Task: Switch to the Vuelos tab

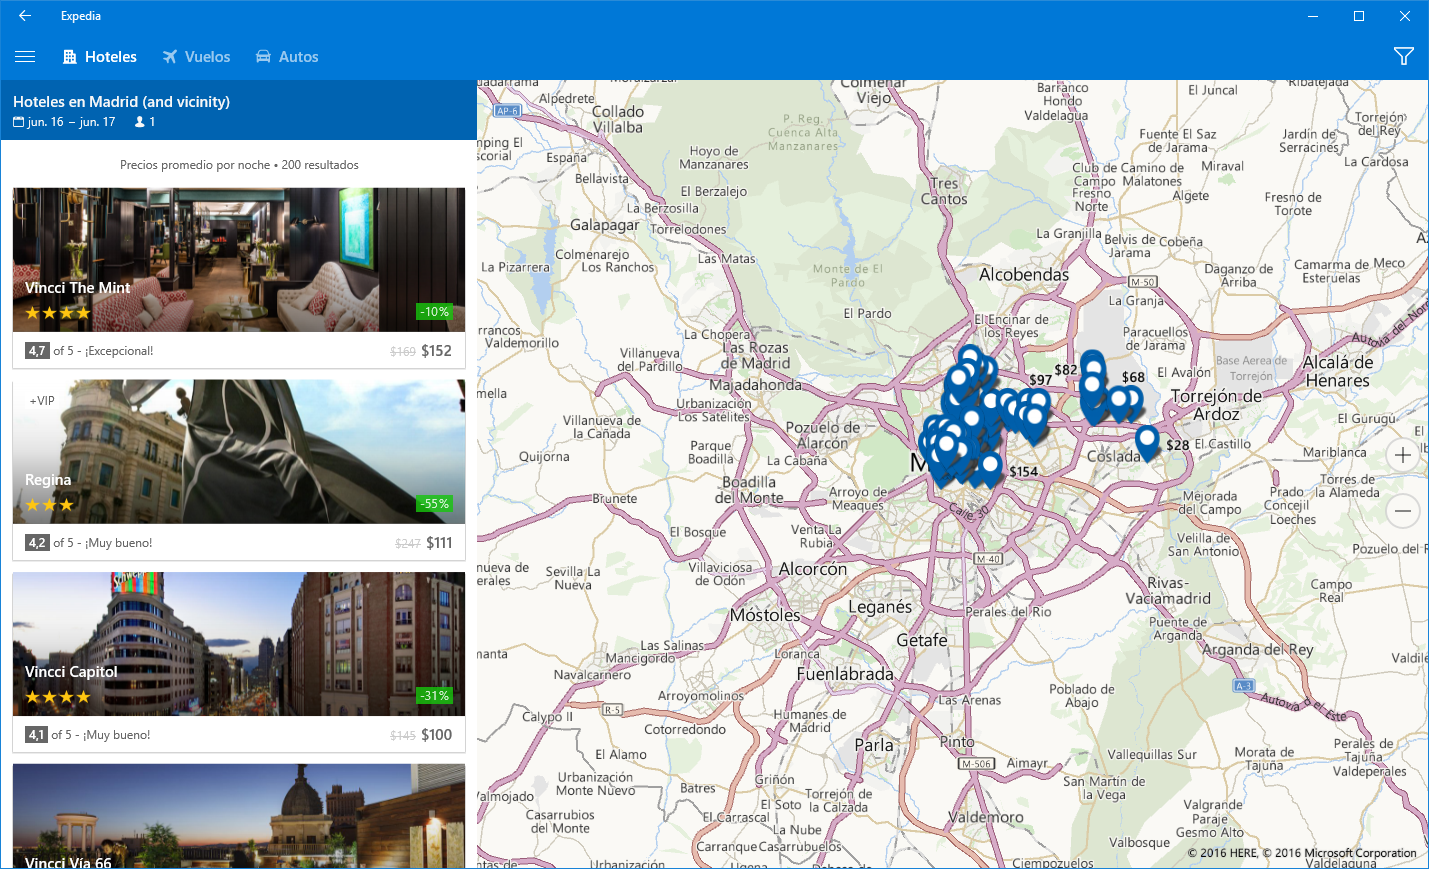Action: pyautogui.click(x=196, y=57)
